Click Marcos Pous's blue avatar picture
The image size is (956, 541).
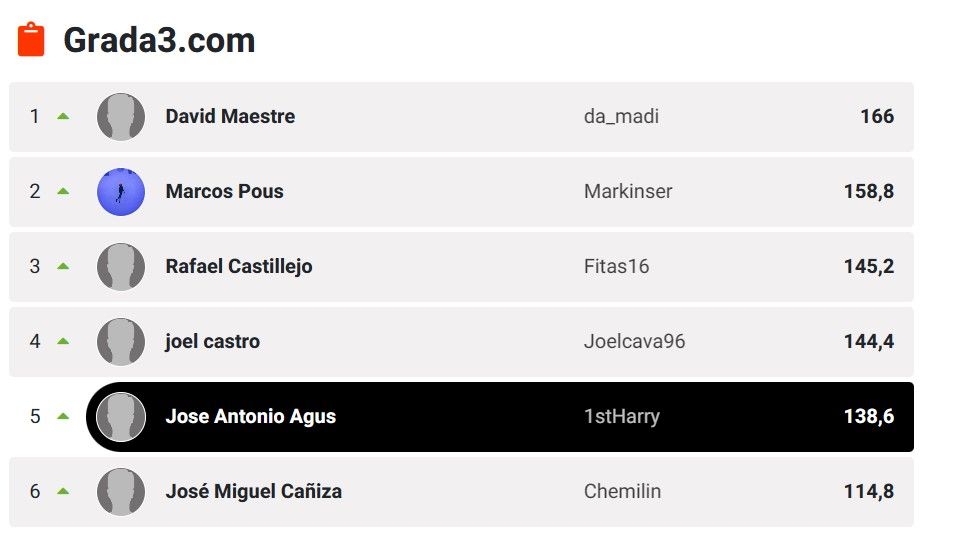point(121,192)
